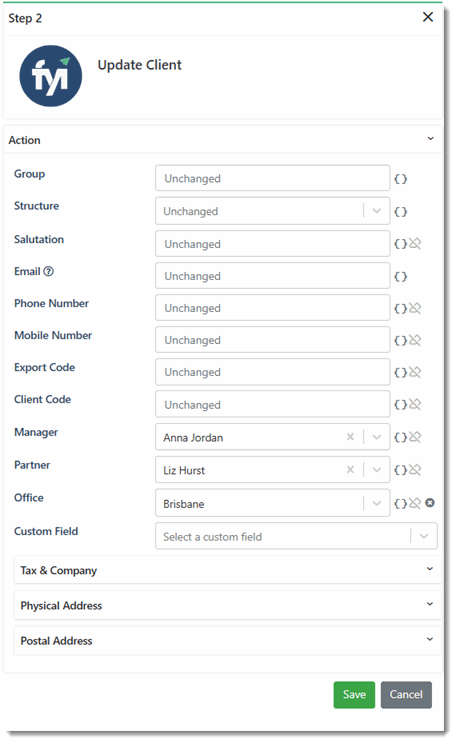Click the dark circle remove icon beside Office
The height and width of the screenshot is (743, 456).
tap(430, 503)
